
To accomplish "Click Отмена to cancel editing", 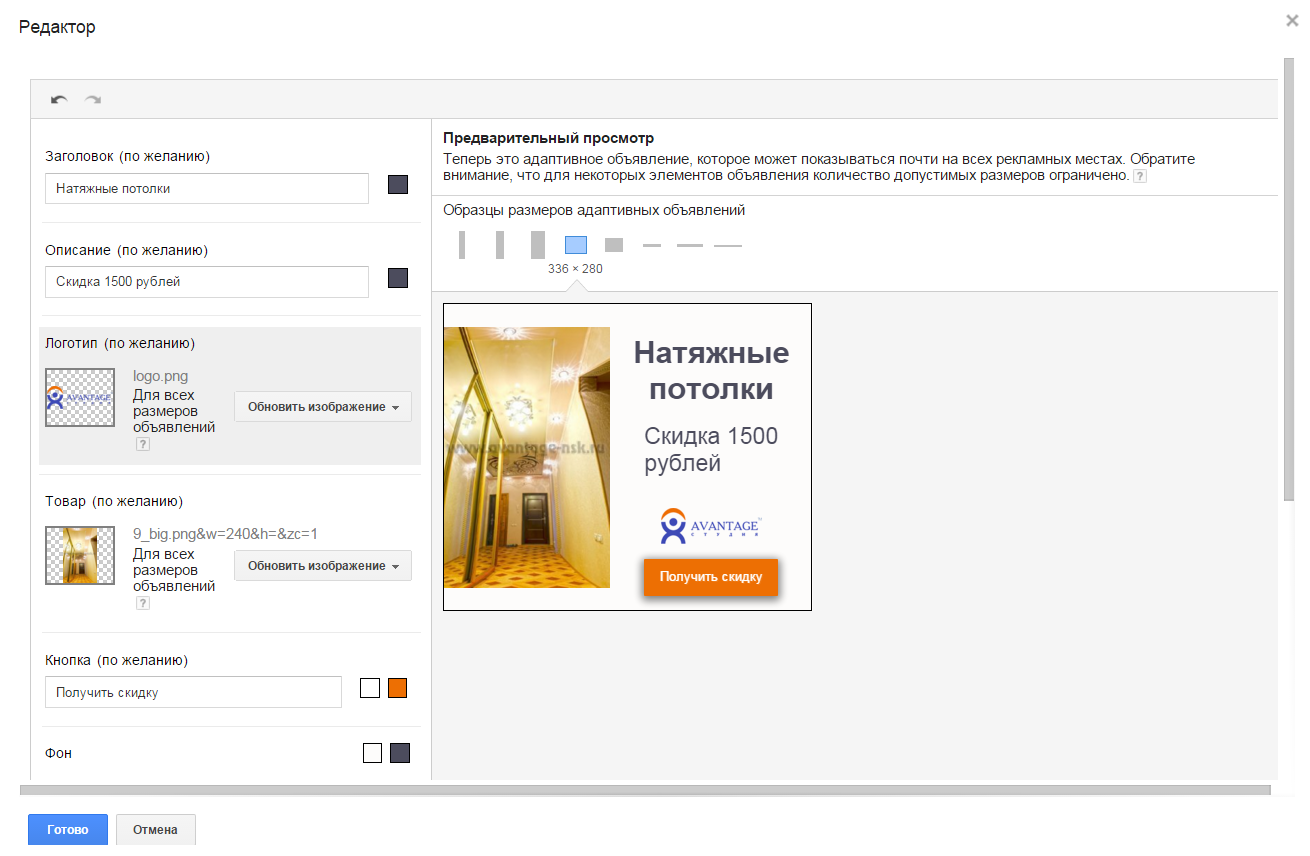I will 155,829.
